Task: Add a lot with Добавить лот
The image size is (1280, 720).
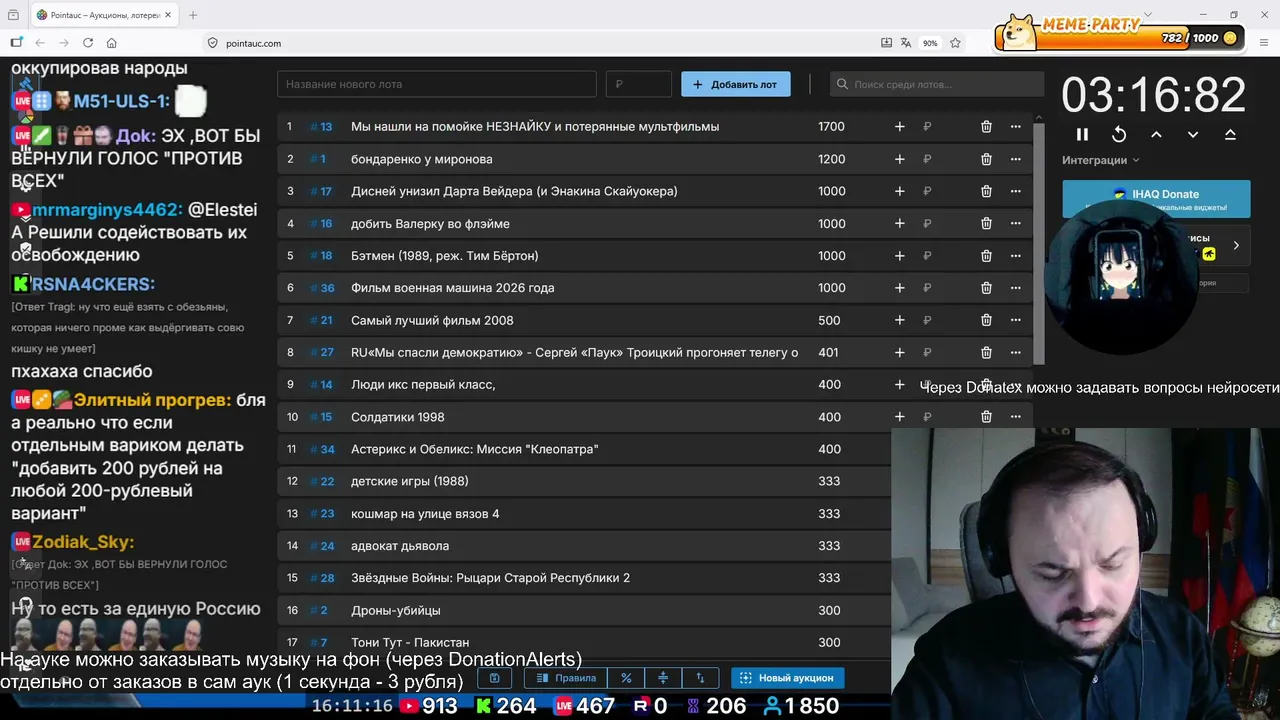Action: [736, 84]
